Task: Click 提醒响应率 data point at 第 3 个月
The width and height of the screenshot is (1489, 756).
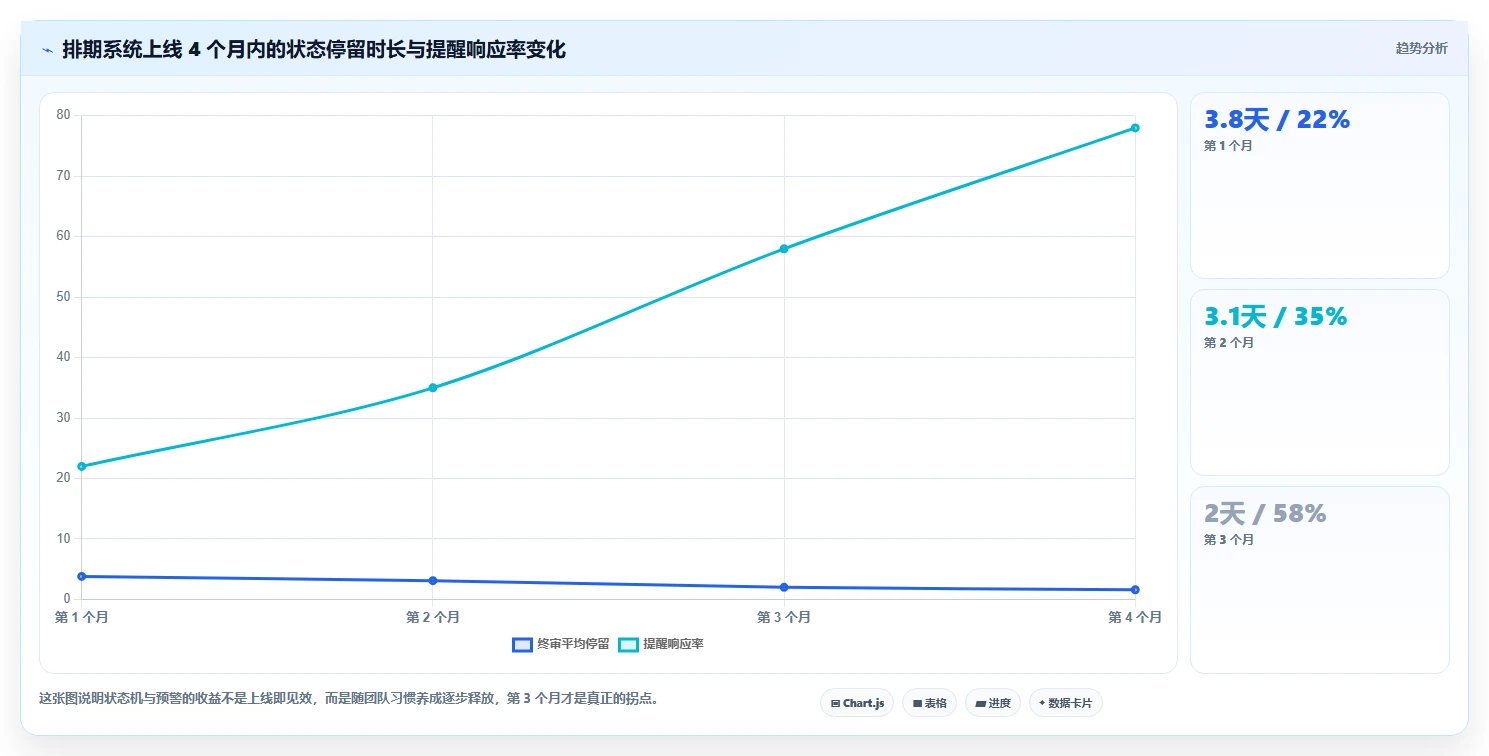Action: (x=784, y=248)
